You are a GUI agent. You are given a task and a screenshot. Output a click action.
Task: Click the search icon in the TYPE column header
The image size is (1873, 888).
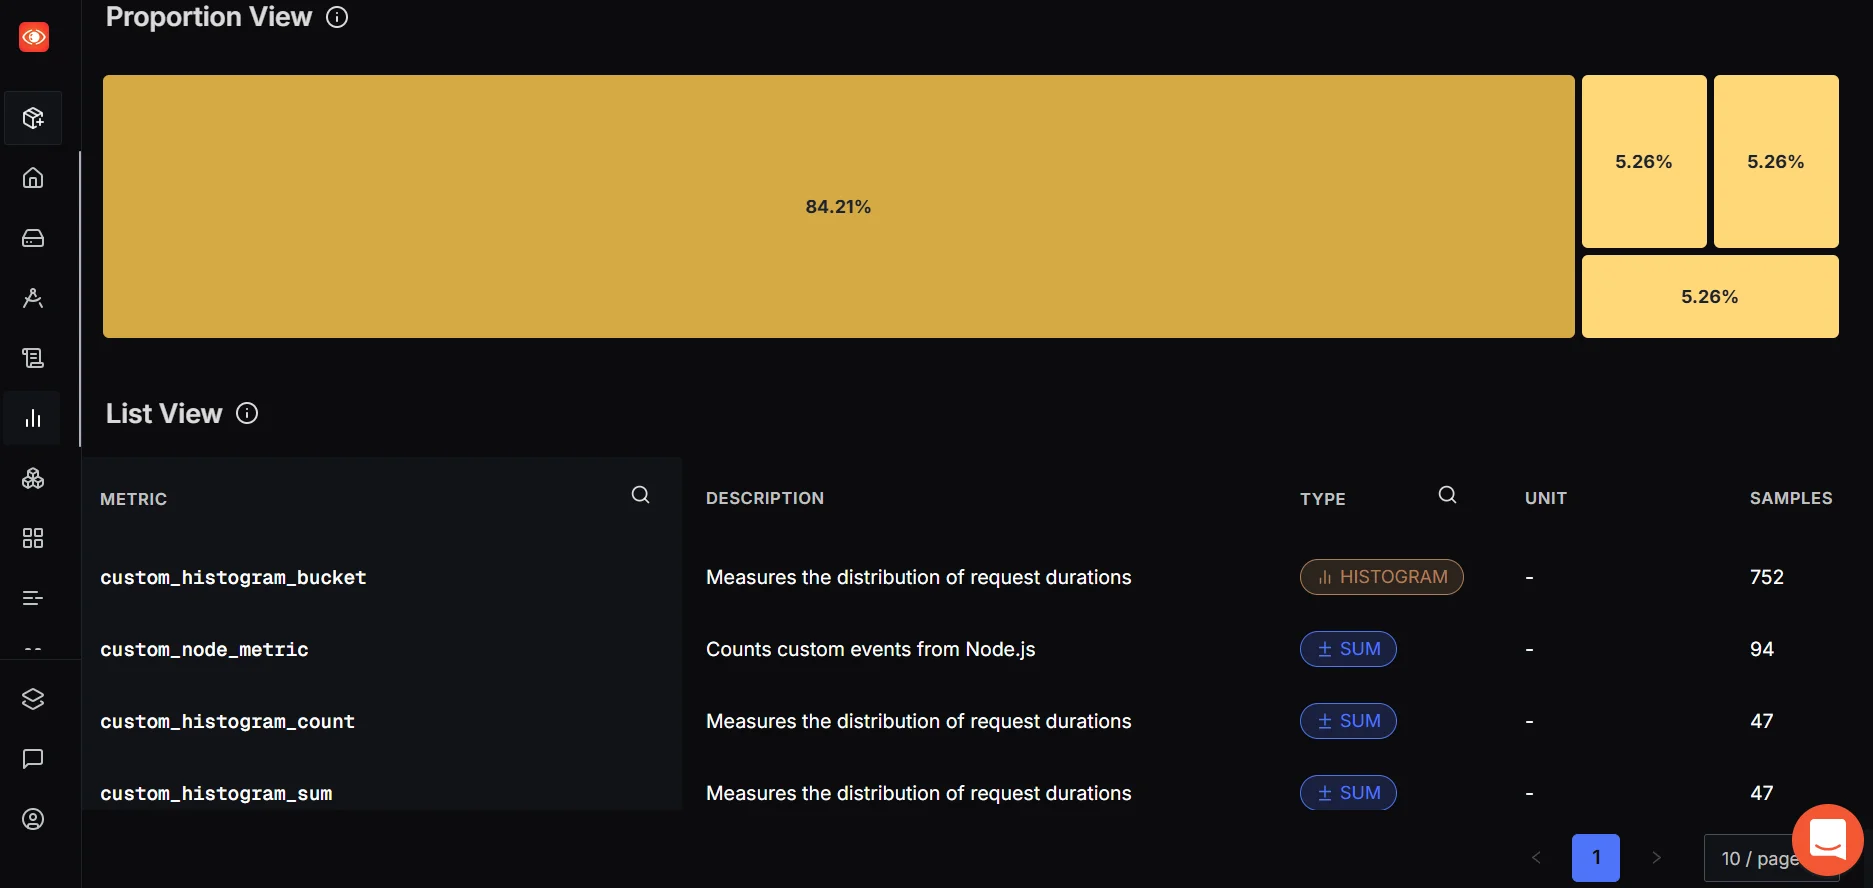1447,495
